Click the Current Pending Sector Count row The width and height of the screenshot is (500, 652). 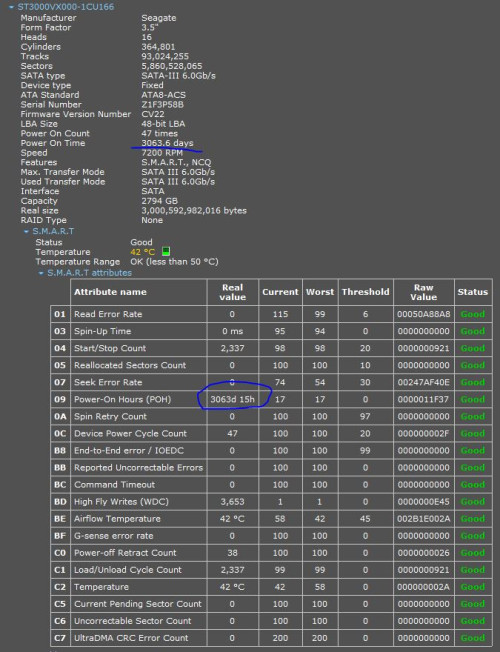[271, 604]
